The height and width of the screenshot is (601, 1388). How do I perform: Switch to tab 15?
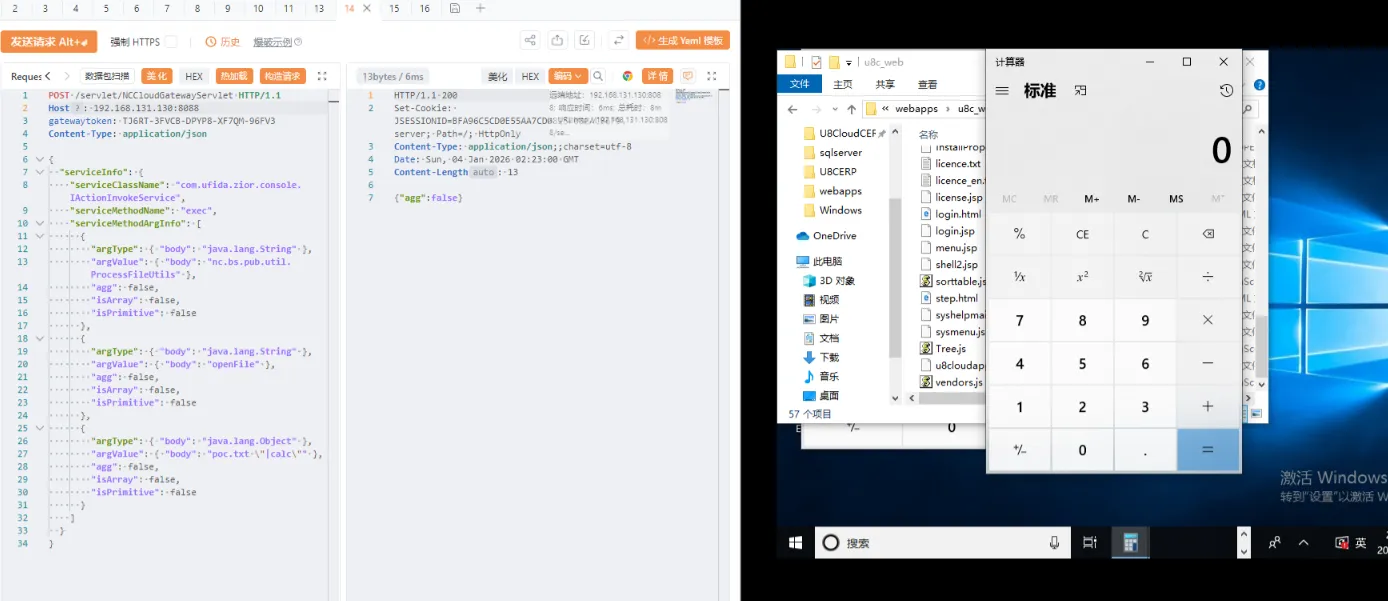pos(394,8)
